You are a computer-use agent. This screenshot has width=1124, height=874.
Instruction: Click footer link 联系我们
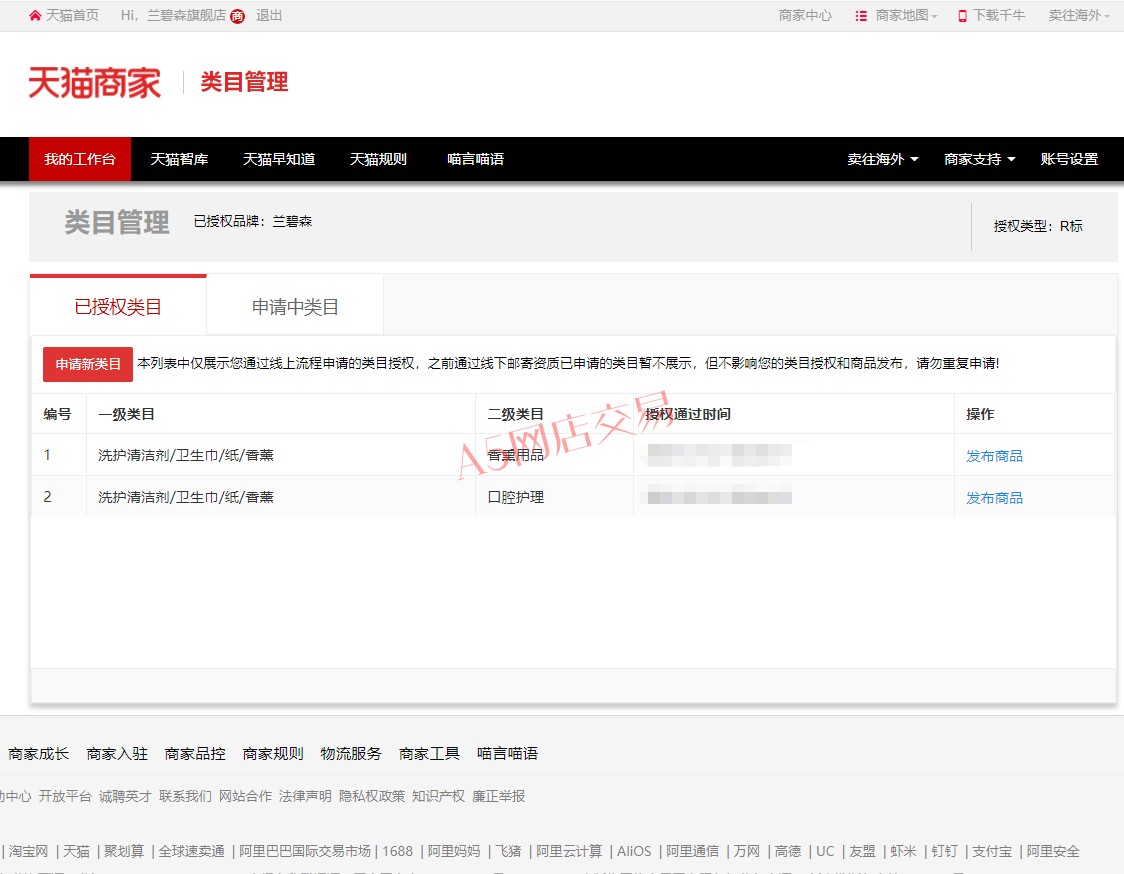coord(186,796)
